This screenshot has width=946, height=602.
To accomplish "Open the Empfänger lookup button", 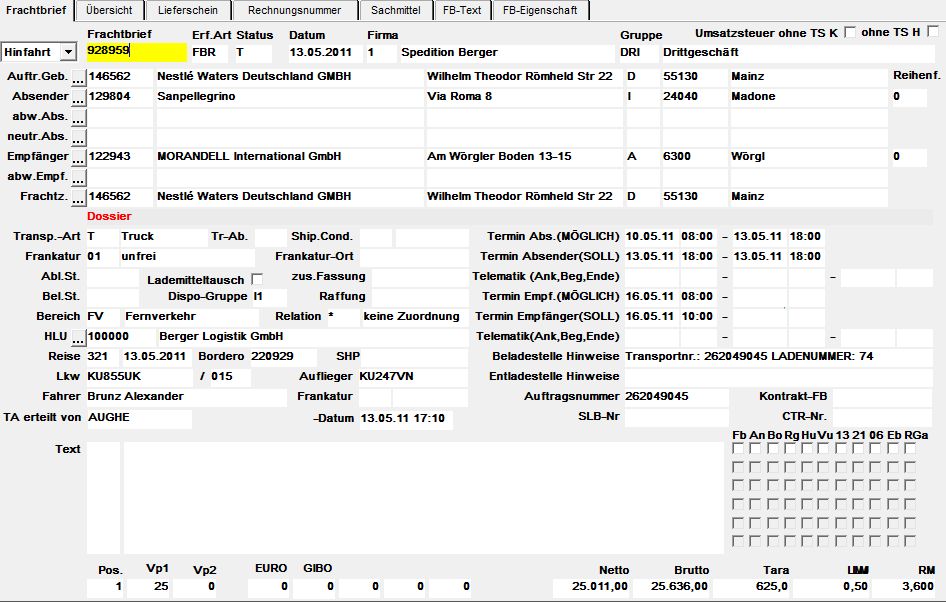I will tap(78, 157).
